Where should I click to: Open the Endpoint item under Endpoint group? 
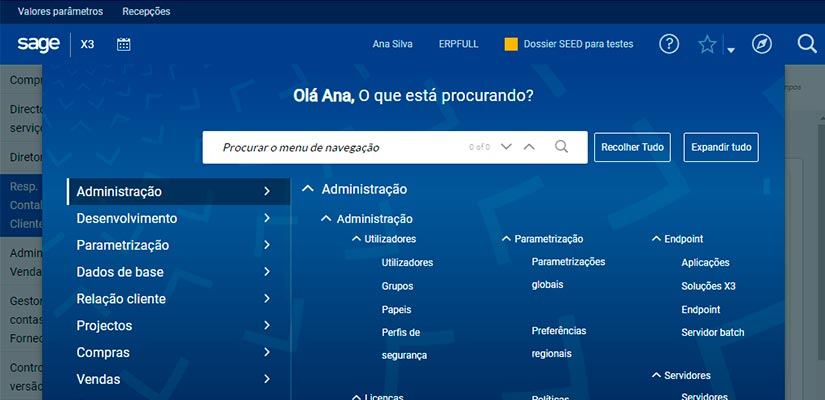click(x=701, y=309)
